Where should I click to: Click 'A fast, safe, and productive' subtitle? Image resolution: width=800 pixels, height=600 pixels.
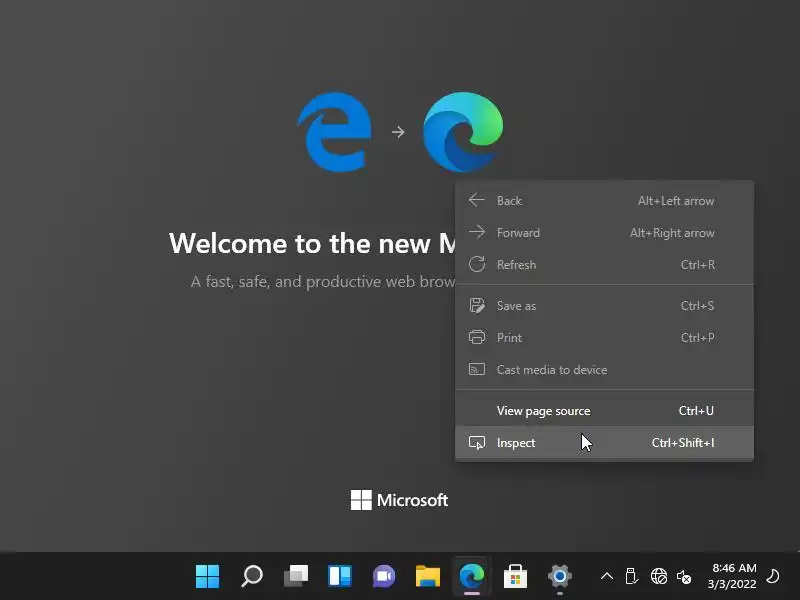pyautogui.click(x=322, y=282)
